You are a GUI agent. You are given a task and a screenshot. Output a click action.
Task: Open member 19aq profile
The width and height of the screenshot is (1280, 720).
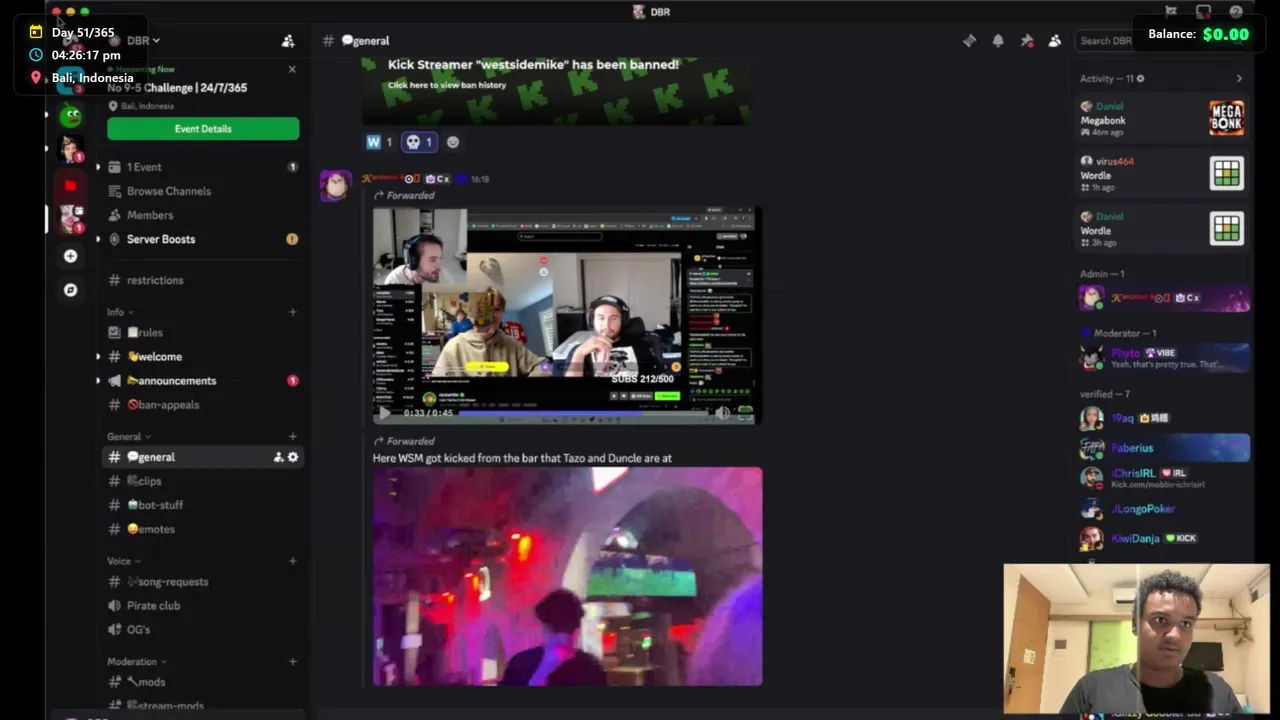pyautogui.click(x=1163, y=418)
